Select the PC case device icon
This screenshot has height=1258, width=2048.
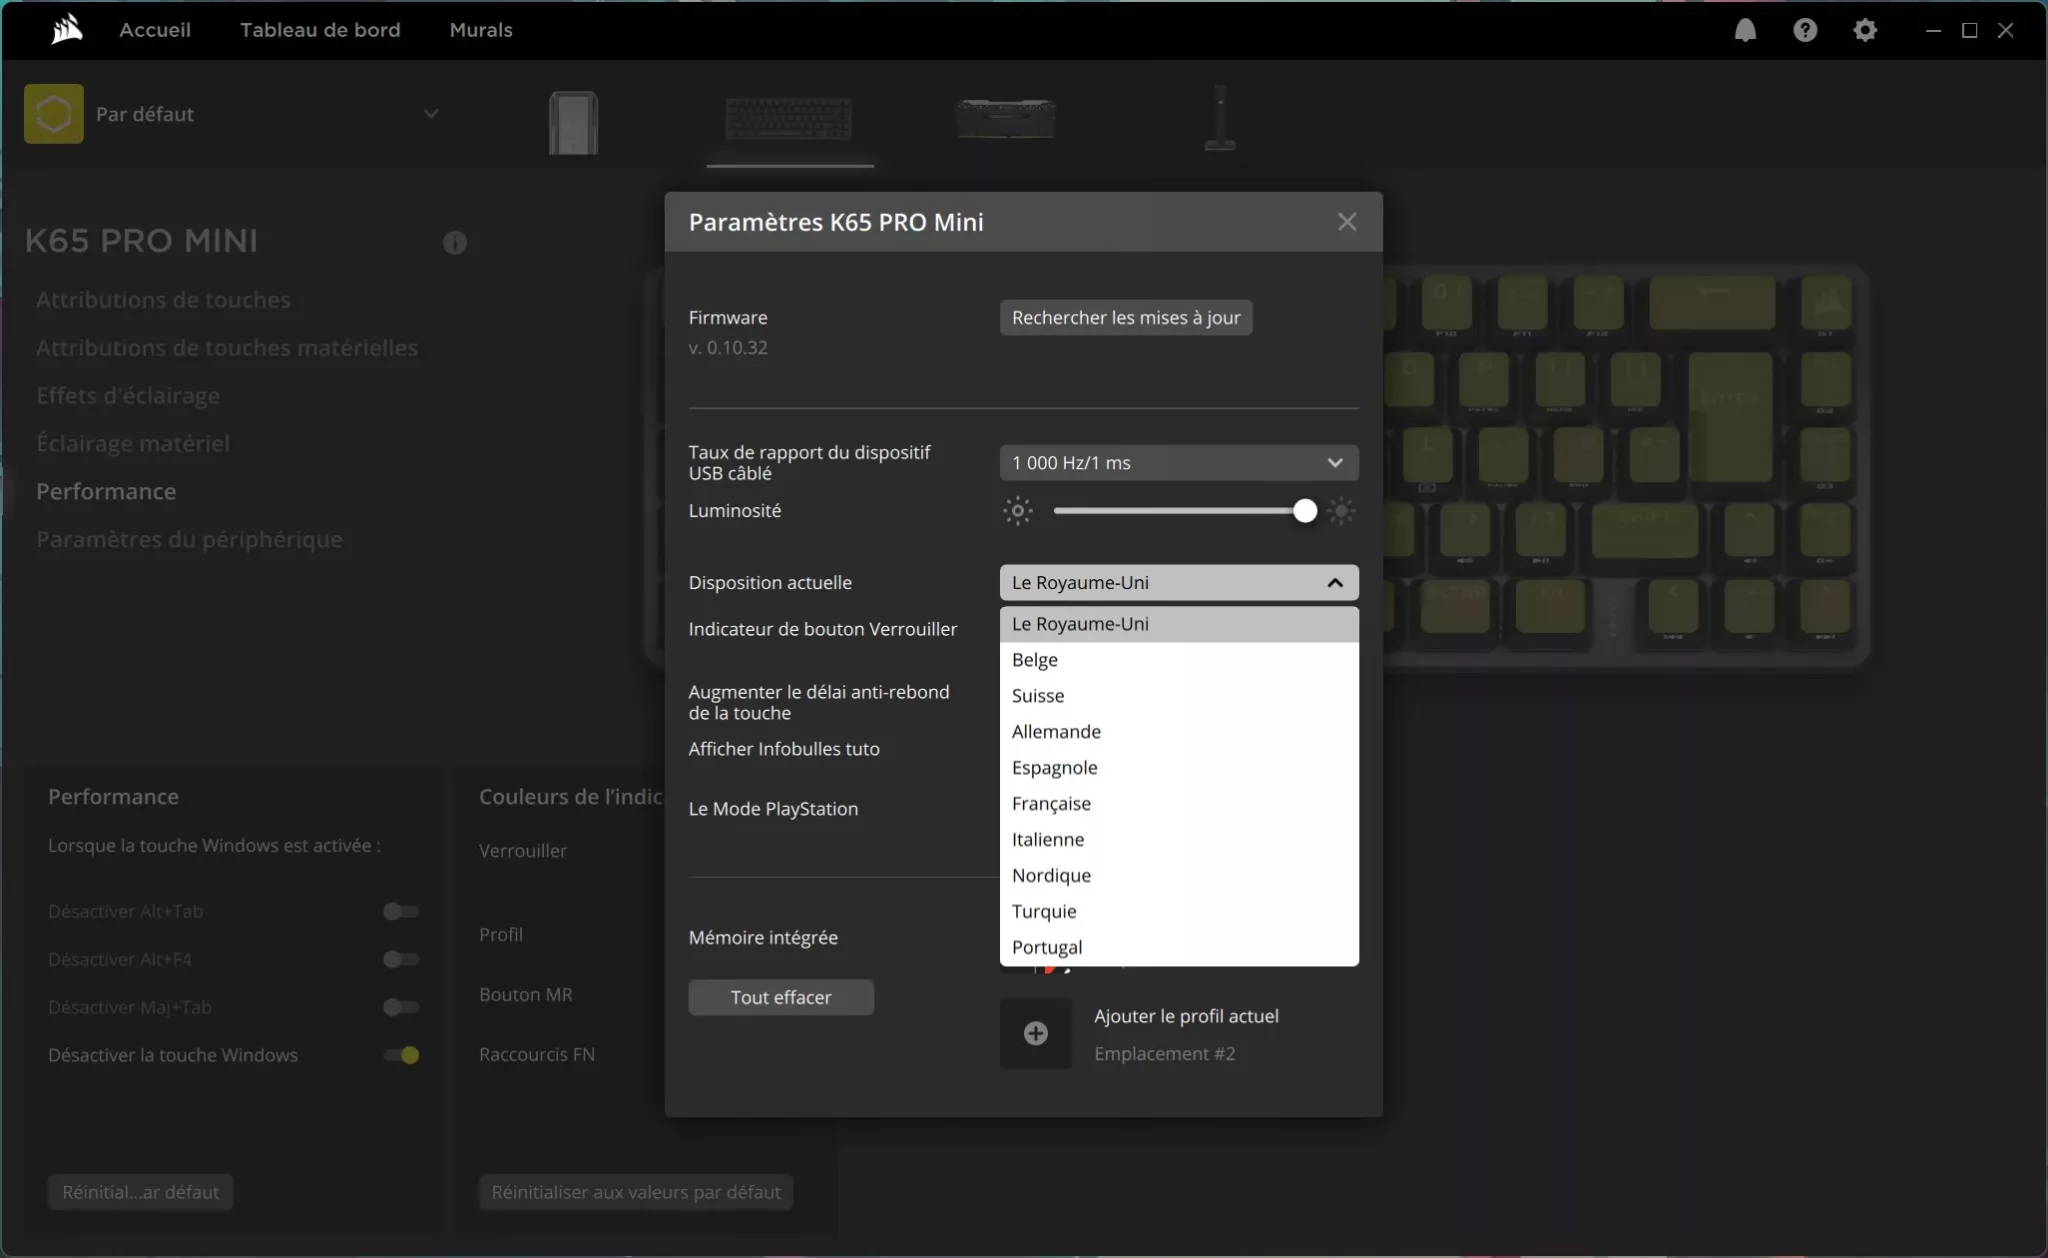(571, 122)
